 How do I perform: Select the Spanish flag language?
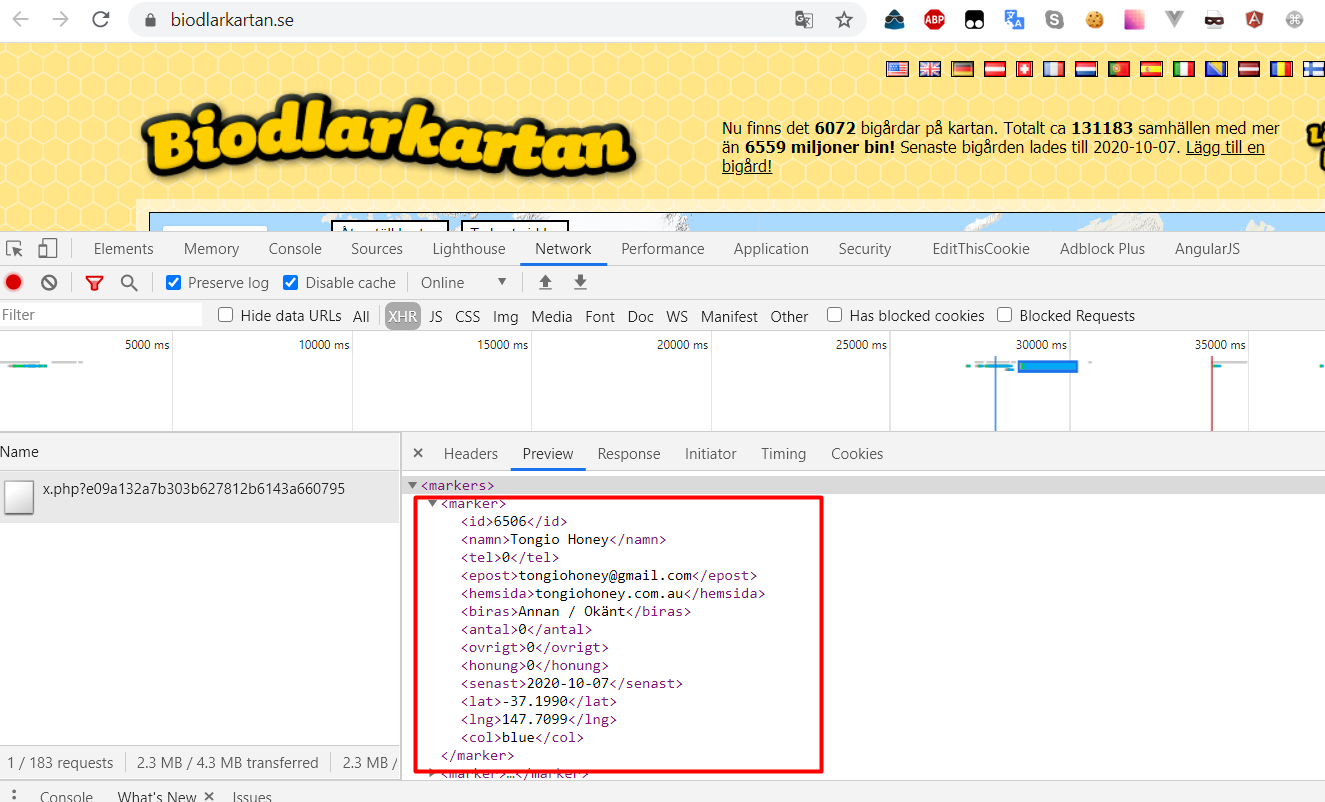(1151, 69)
